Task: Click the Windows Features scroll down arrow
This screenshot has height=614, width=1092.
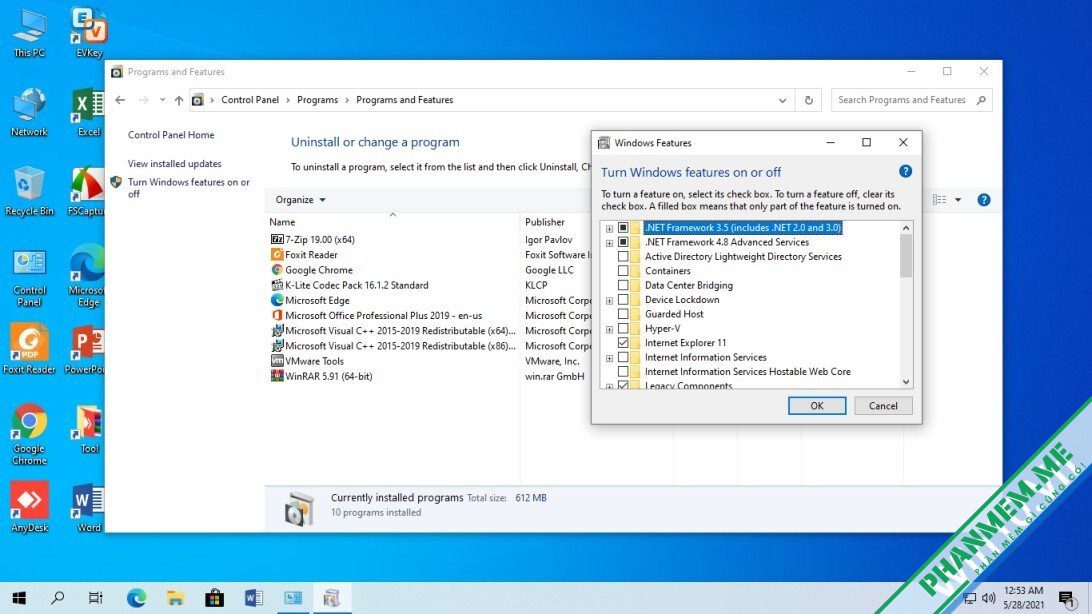Action: click(x=905, y=381)
